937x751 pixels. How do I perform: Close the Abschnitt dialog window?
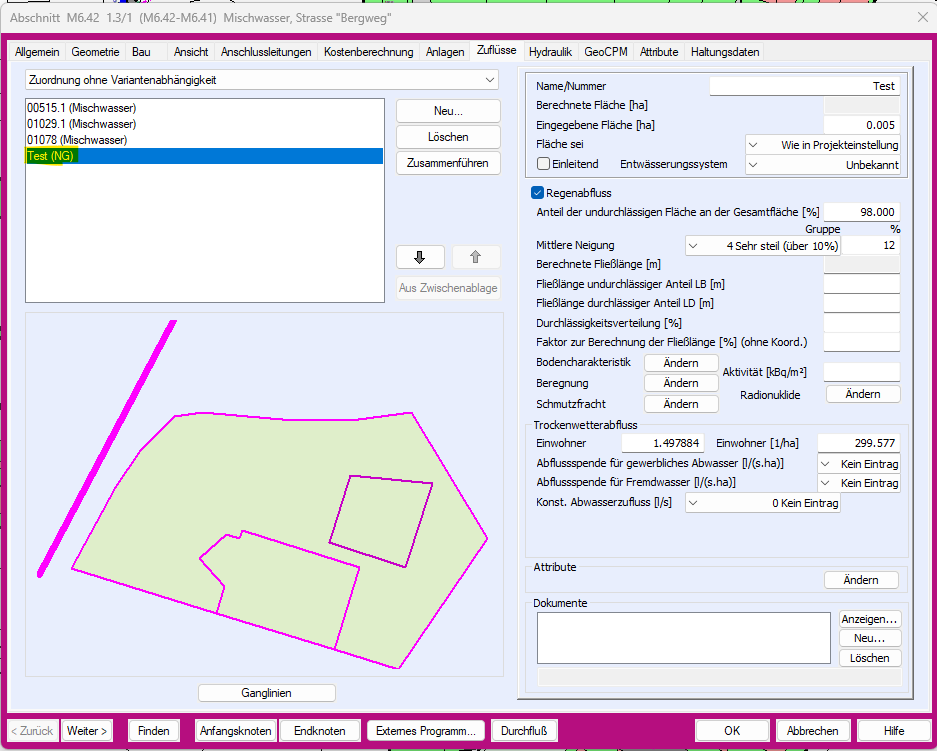921,17
